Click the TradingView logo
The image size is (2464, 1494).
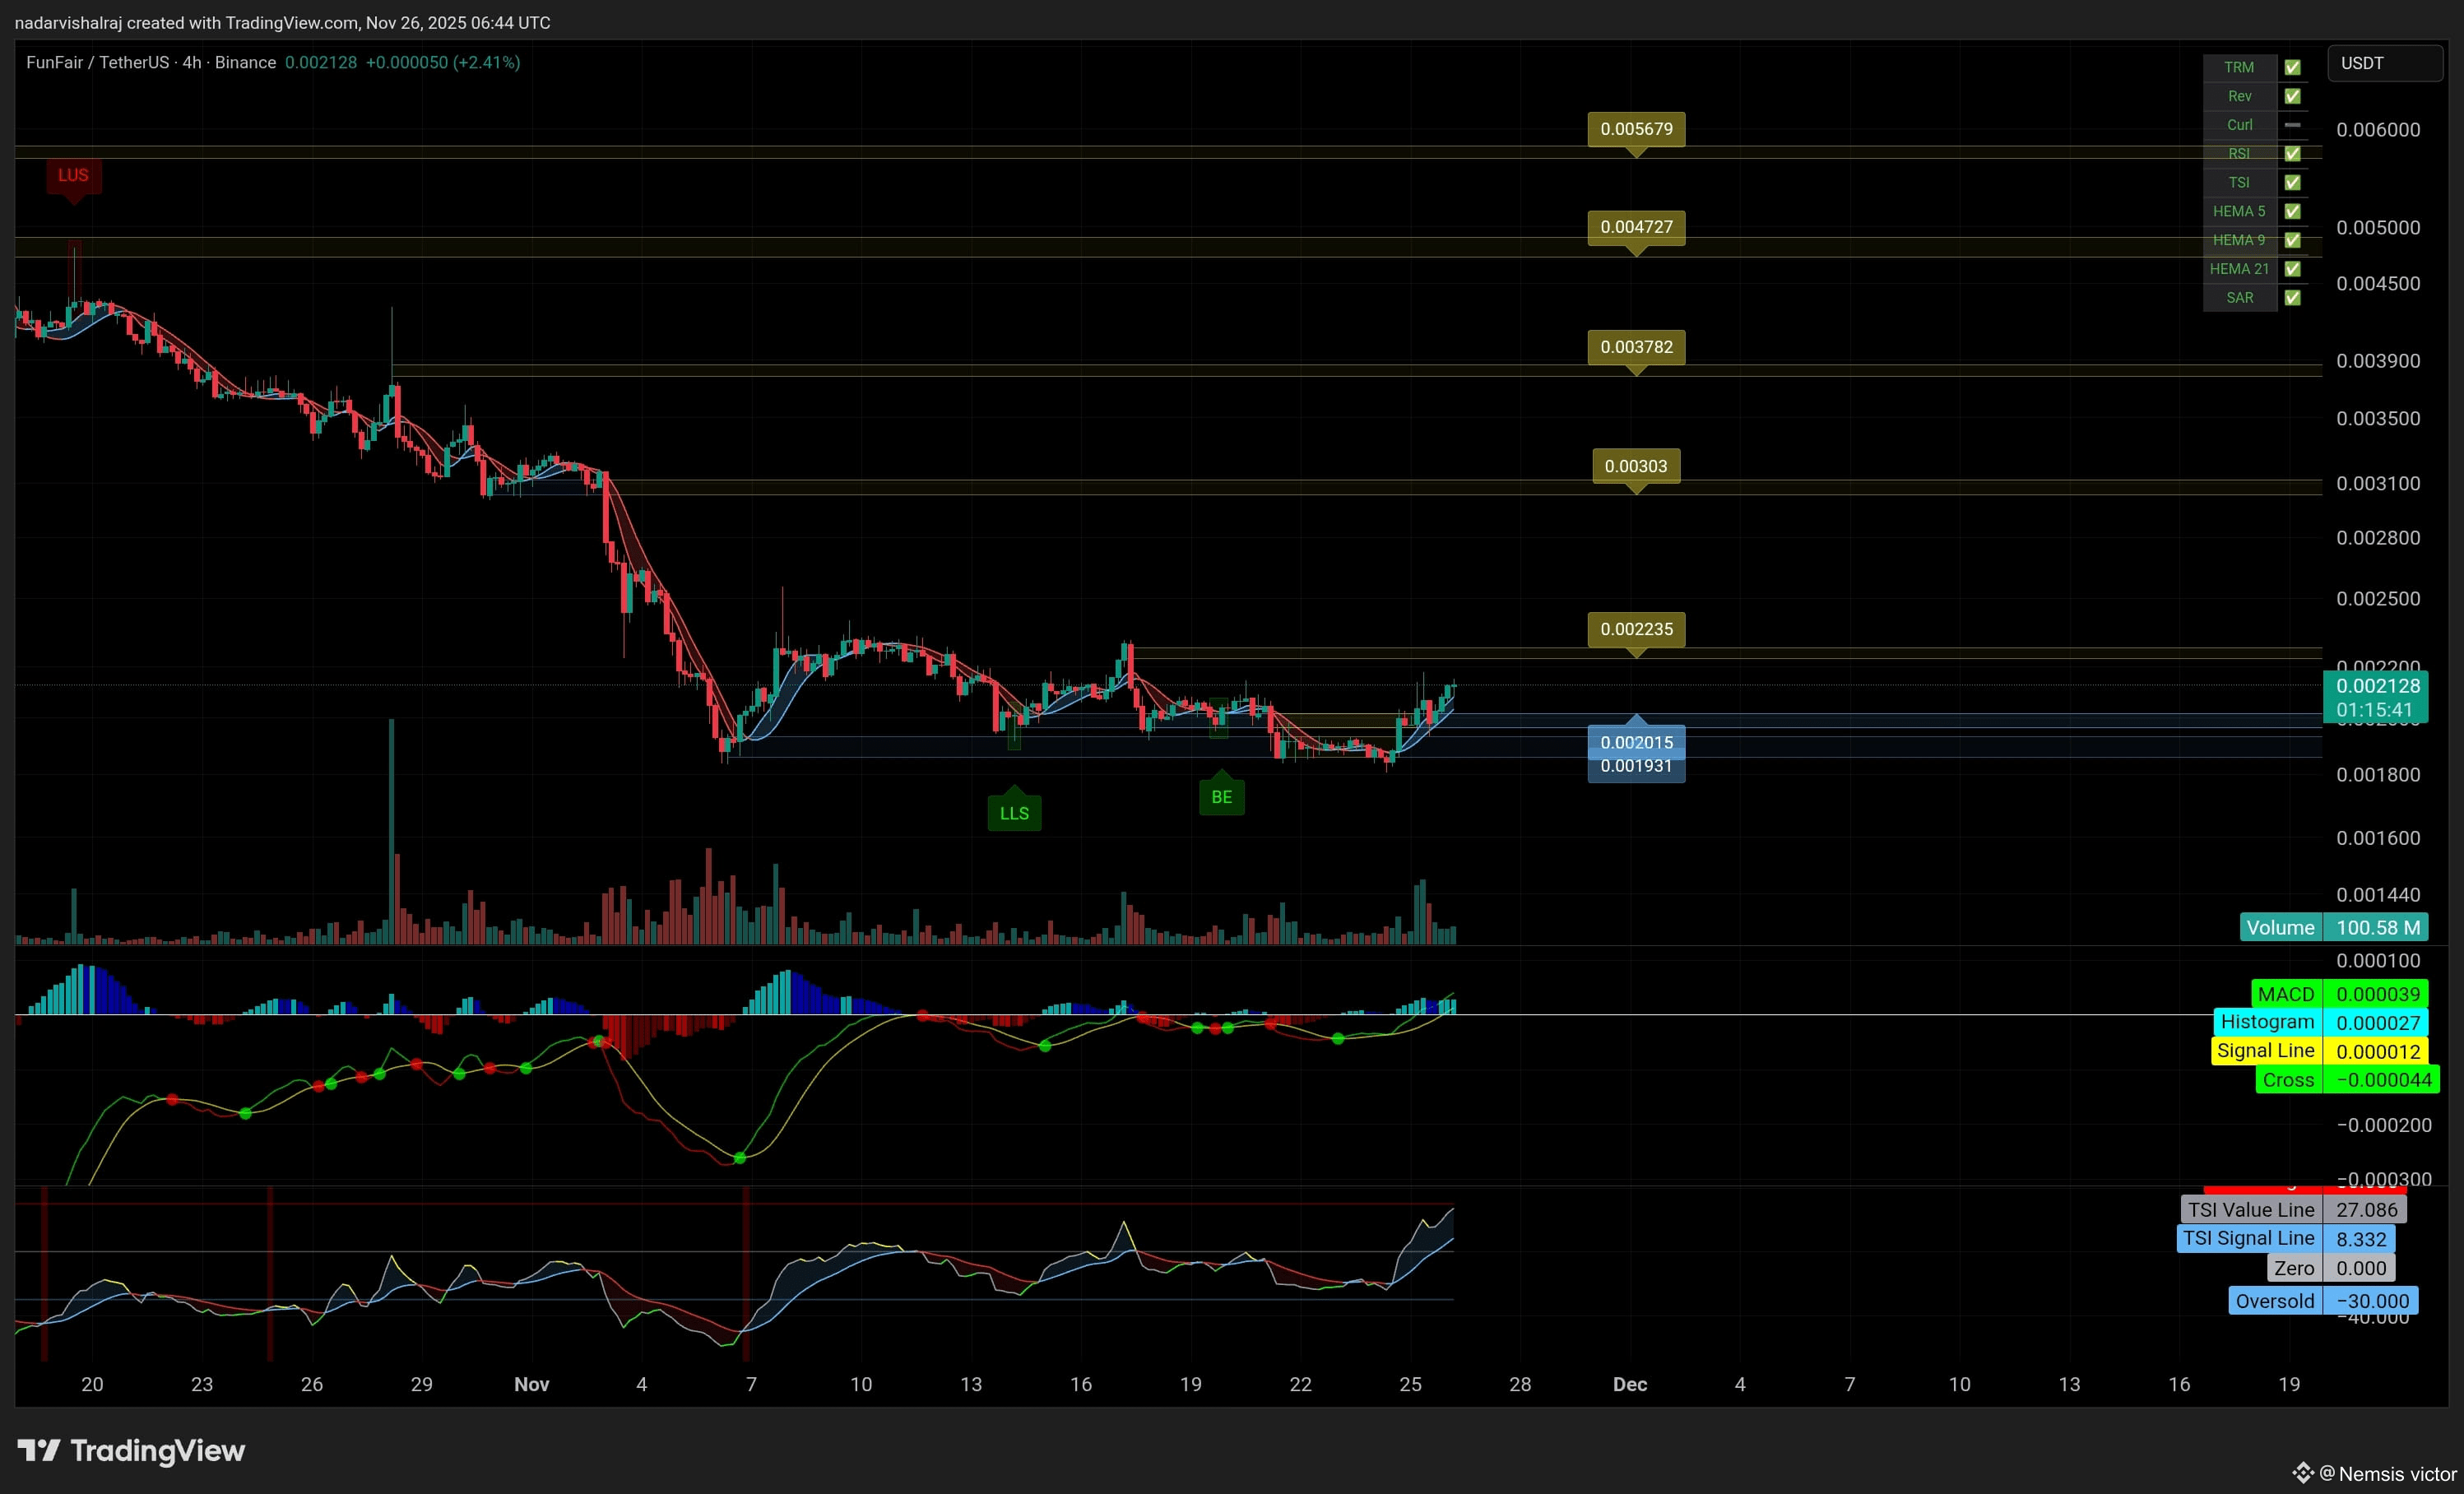131,1450
